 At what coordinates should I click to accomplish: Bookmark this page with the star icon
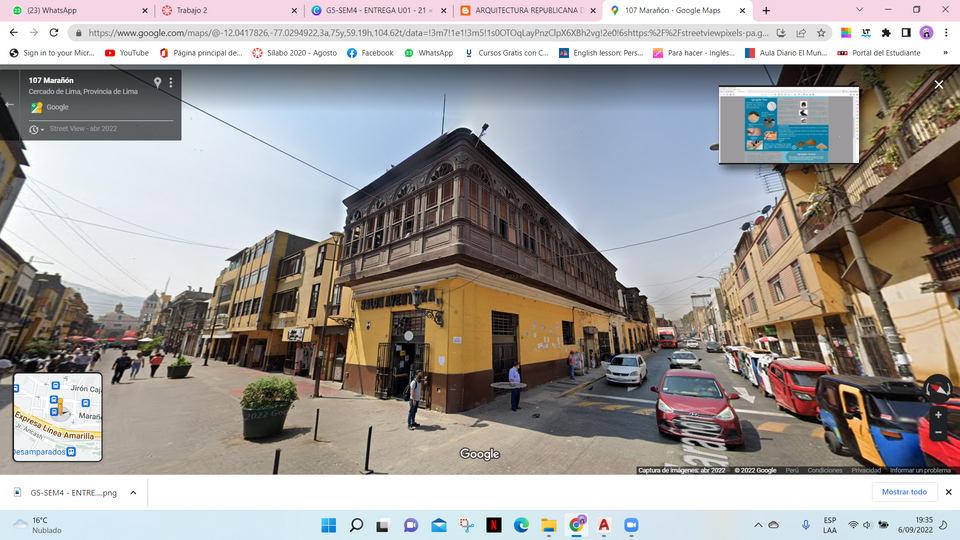[x=821, y=32]
